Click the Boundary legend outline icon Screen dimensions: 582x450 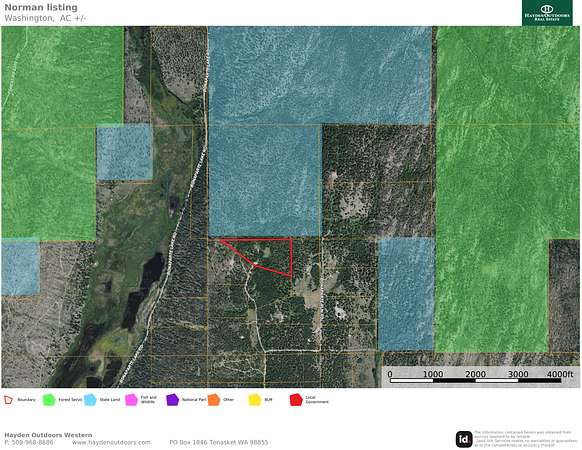[x=8, y=400]
